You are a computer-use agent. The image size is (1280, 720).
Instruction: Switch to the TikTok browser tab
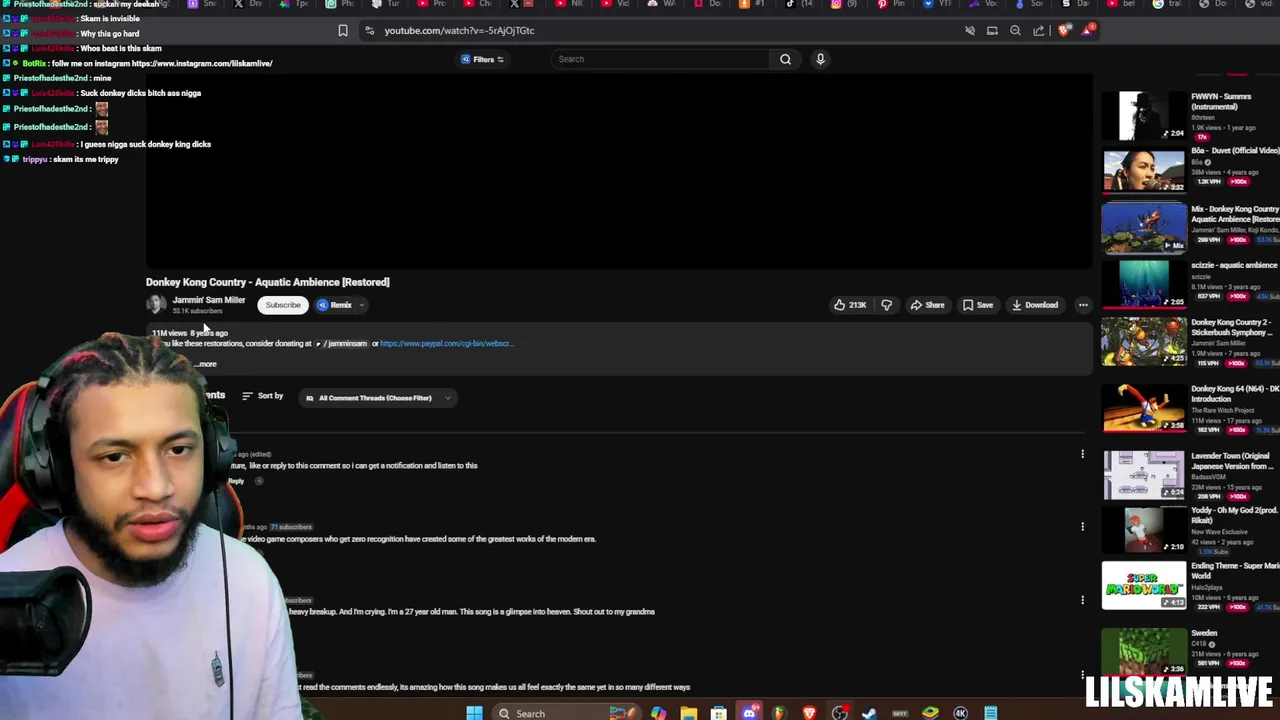tap(795, 4)
